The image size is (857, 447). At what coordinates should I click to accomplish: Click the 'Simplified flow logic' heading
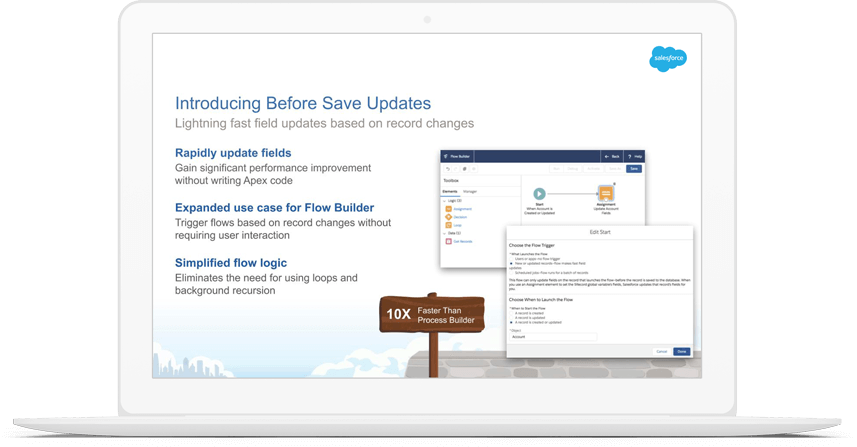(x=231, y=263)
